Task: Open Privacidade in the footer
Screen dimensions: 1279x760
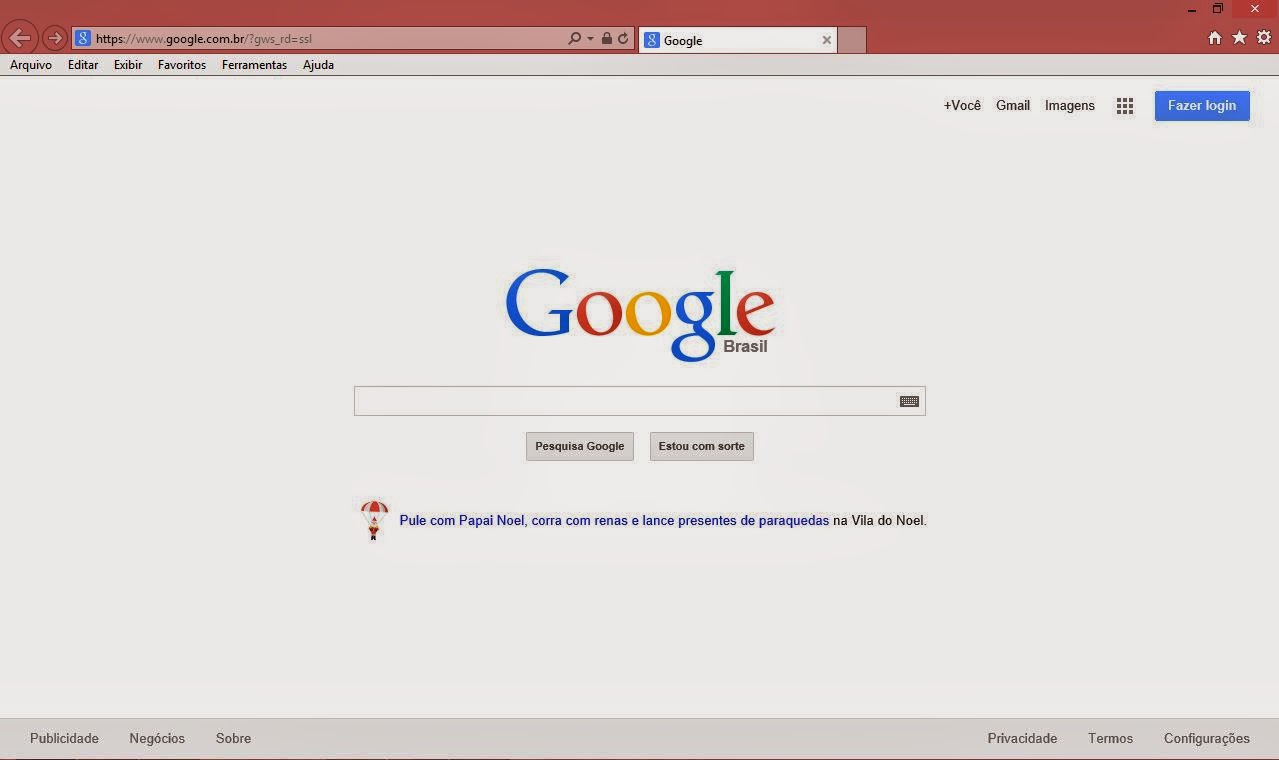Action: pos(1022,738)
